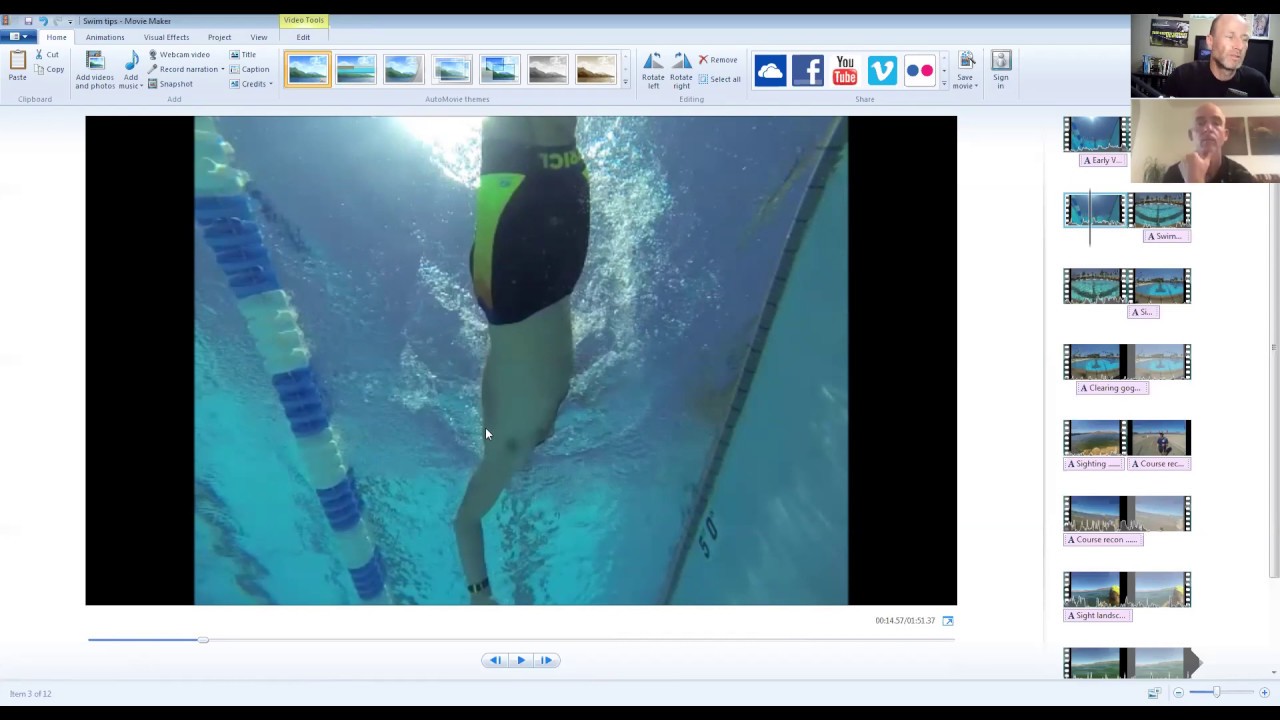The image size is (1280, 720).
Task: Expand the Record narration dropdown arrow
Action: 223,69
